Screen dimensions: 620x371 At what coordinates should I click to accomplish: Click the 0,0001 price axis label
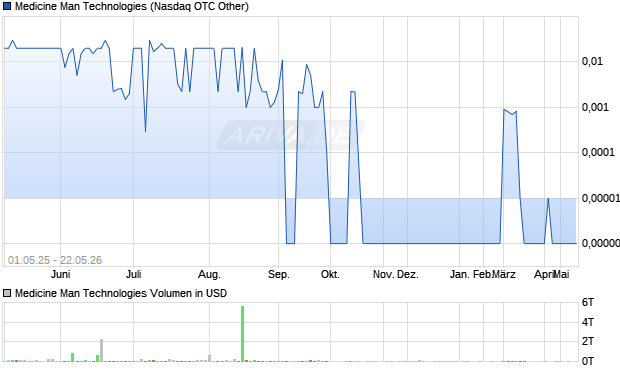tap(598, 152)
